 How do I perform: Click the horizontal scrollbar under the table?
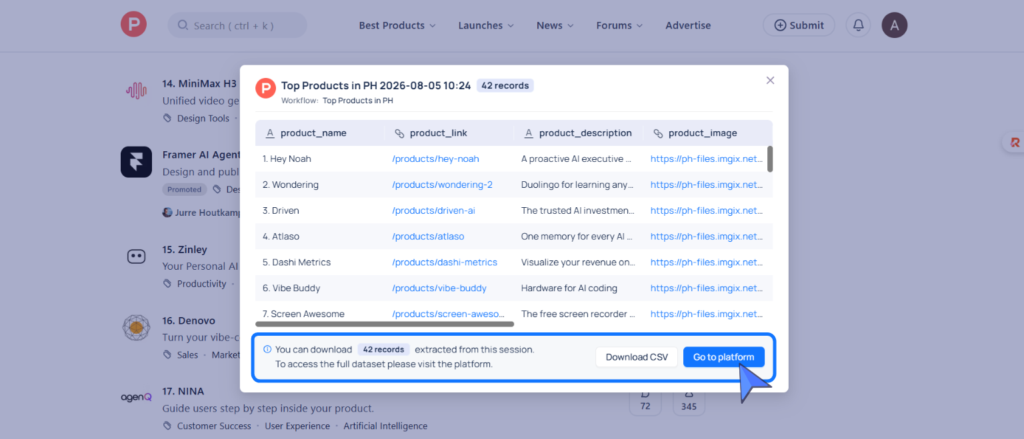pos(385,323)
